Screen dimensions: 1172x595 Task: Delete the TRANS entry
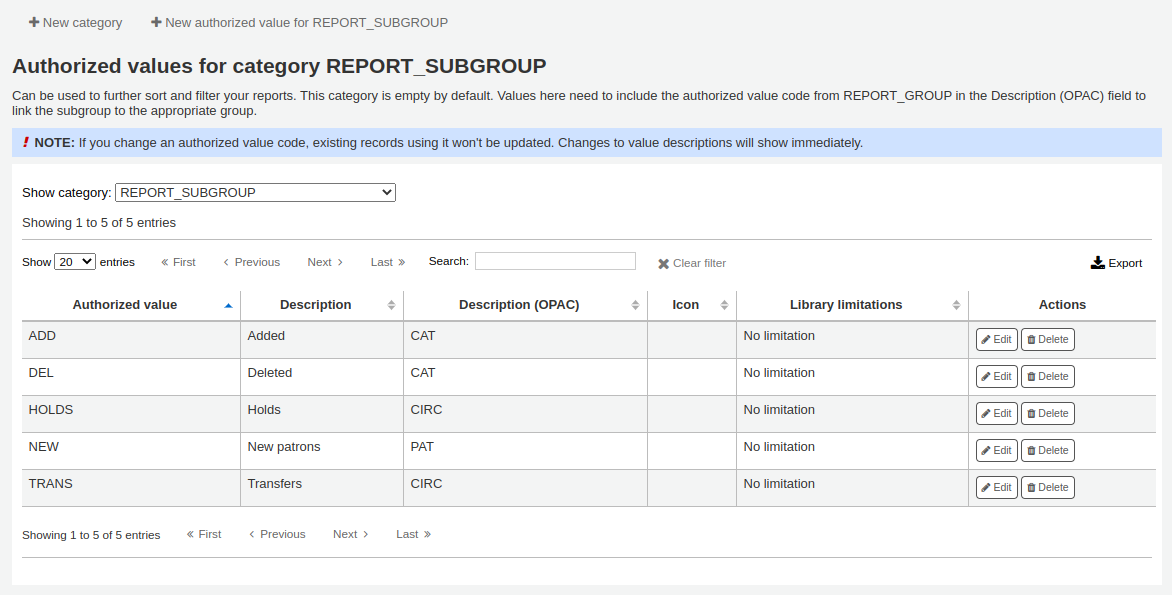(x=1047, y=487)
